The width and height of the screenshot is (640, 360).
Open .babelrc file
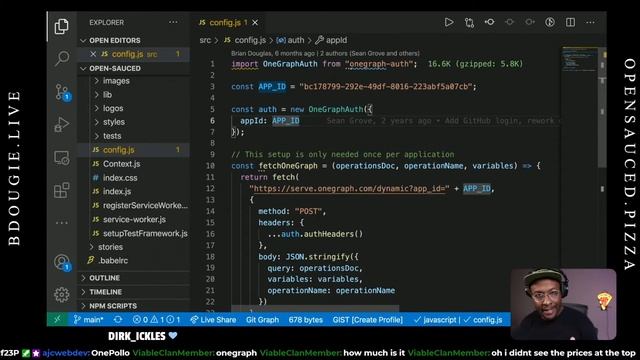click(113, 260)
